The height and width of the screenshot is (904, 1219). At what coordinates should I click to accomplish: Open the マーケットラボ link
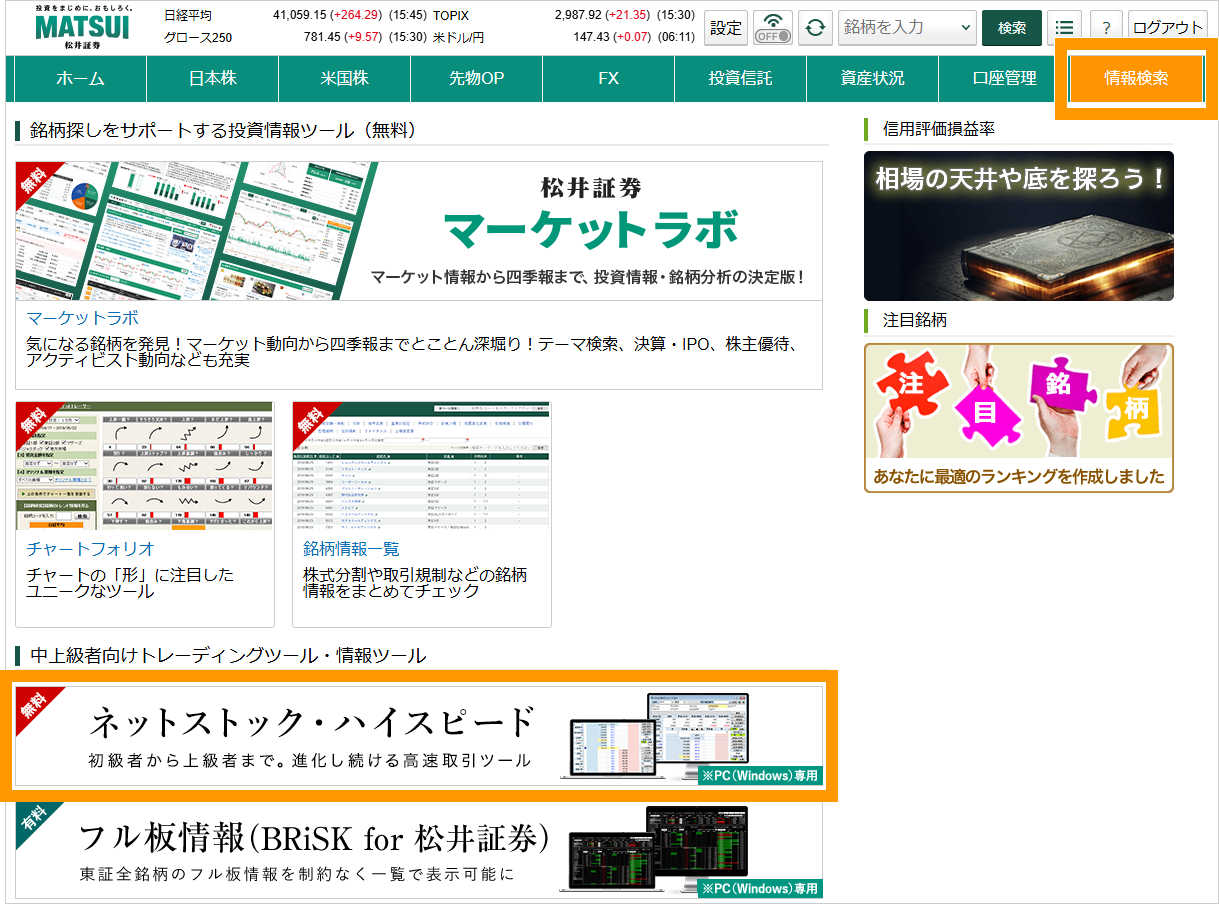pyautogui.click(x=83, y=319)
